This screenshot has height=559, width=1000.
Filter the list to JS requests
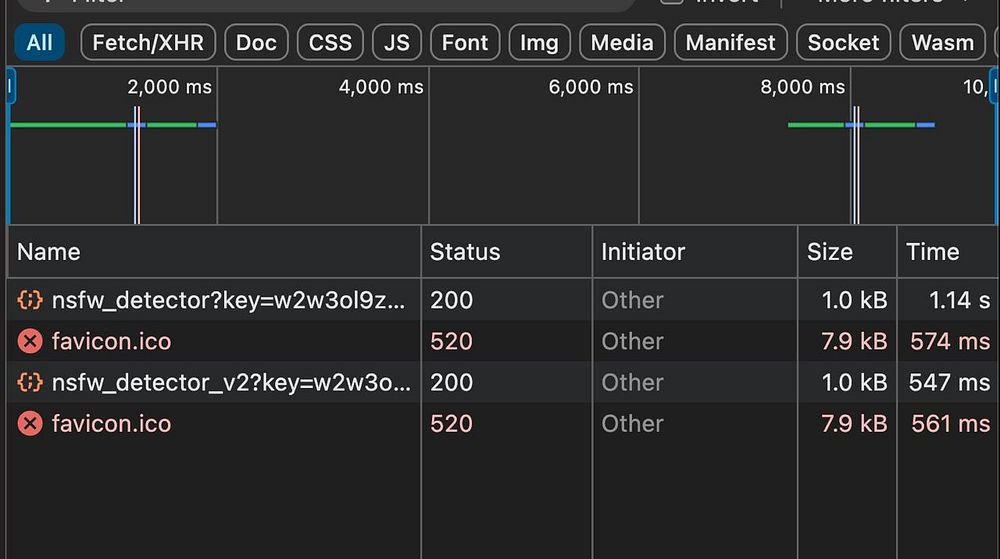point(397,43)
